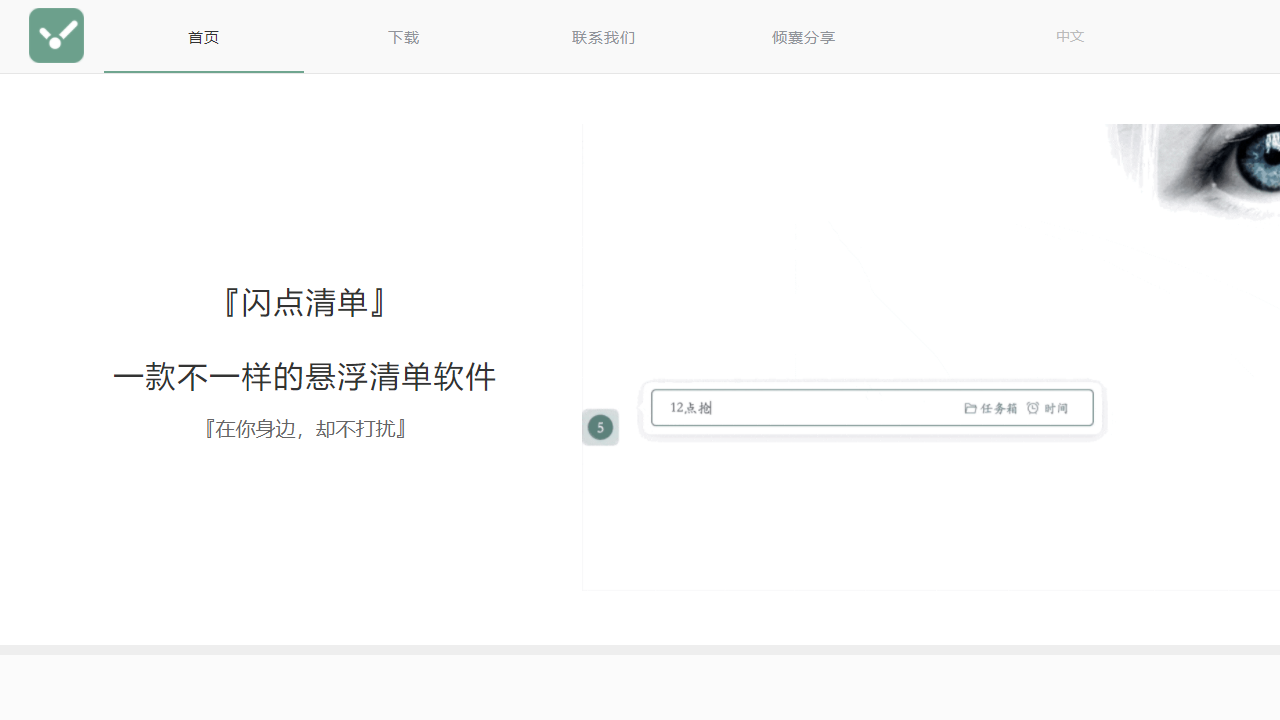The width and height of the screenshot is (1280, 720).
Task: Open the 中文 language selector
Action: 1070,36
